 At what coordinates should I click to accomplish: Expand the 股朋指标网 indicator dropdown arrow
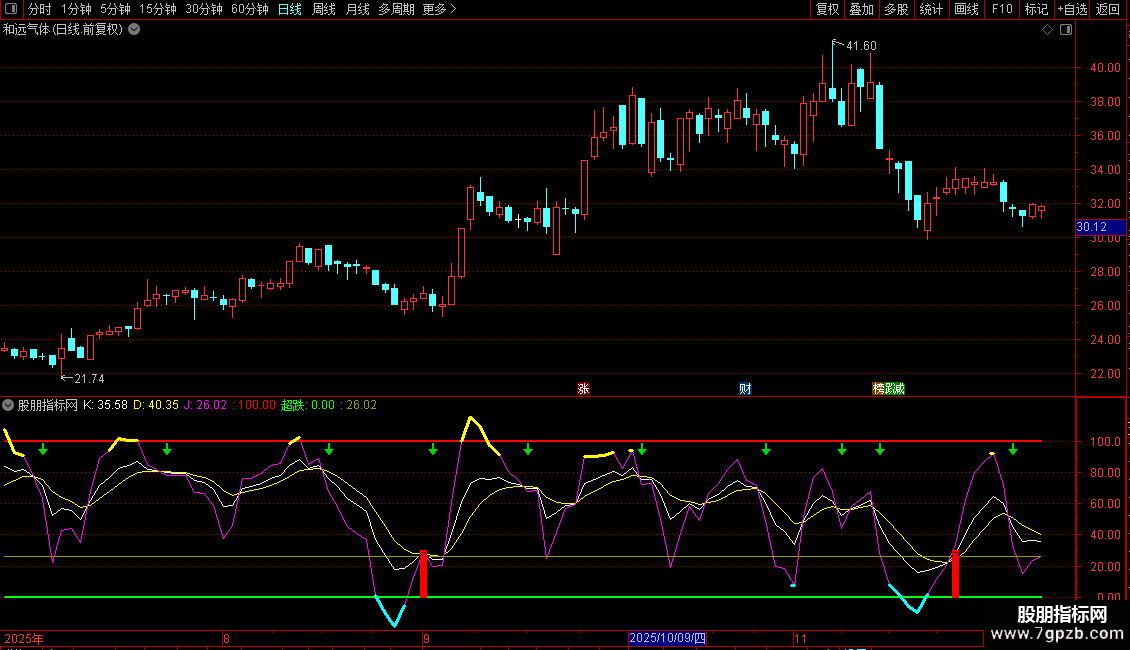[9, 405]
